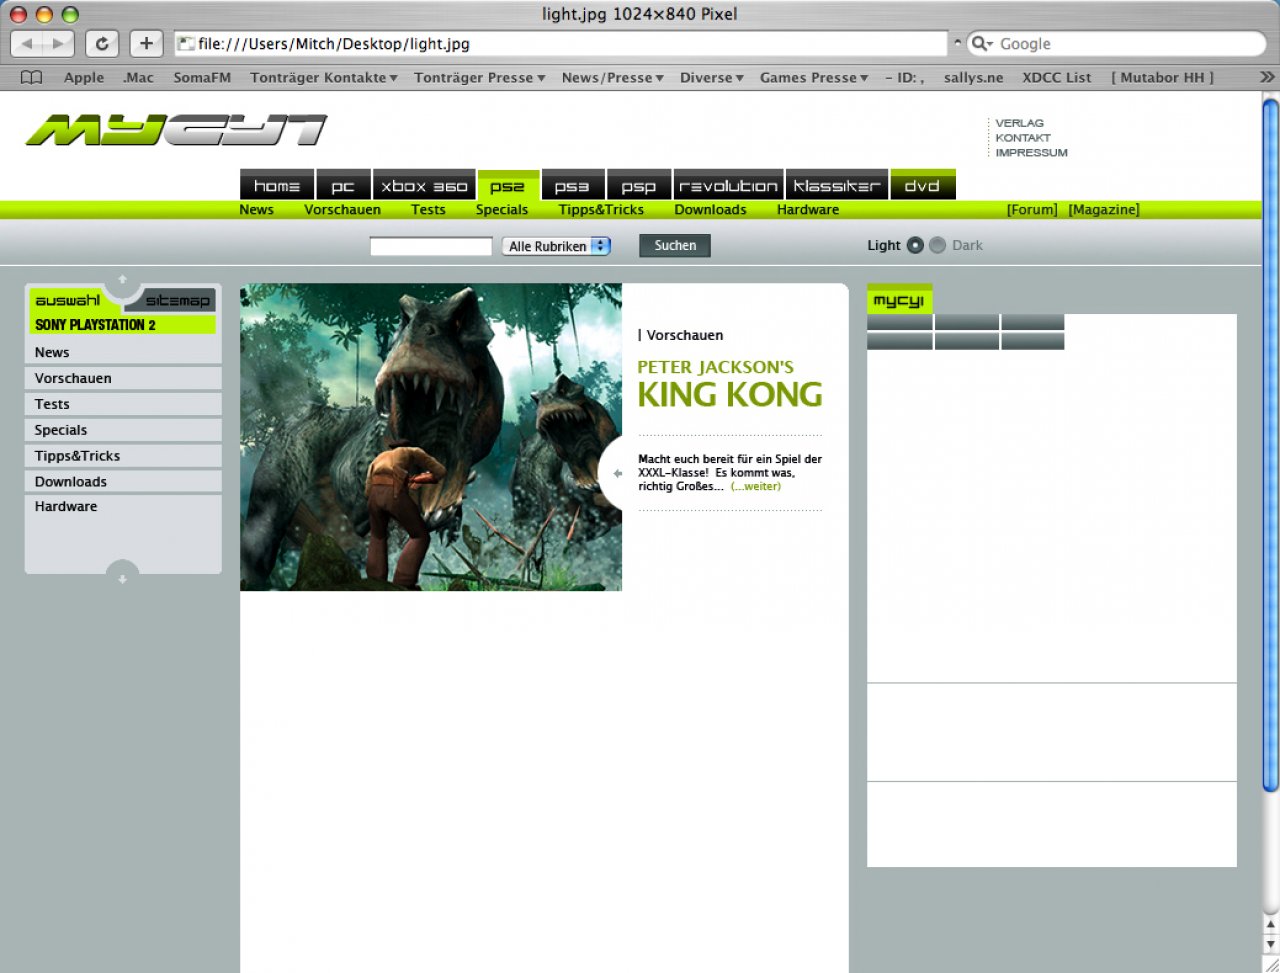Click Downloads in green navigation bar
The width and height of the screenshot is (1280, 973).
(x=710, y=210)
